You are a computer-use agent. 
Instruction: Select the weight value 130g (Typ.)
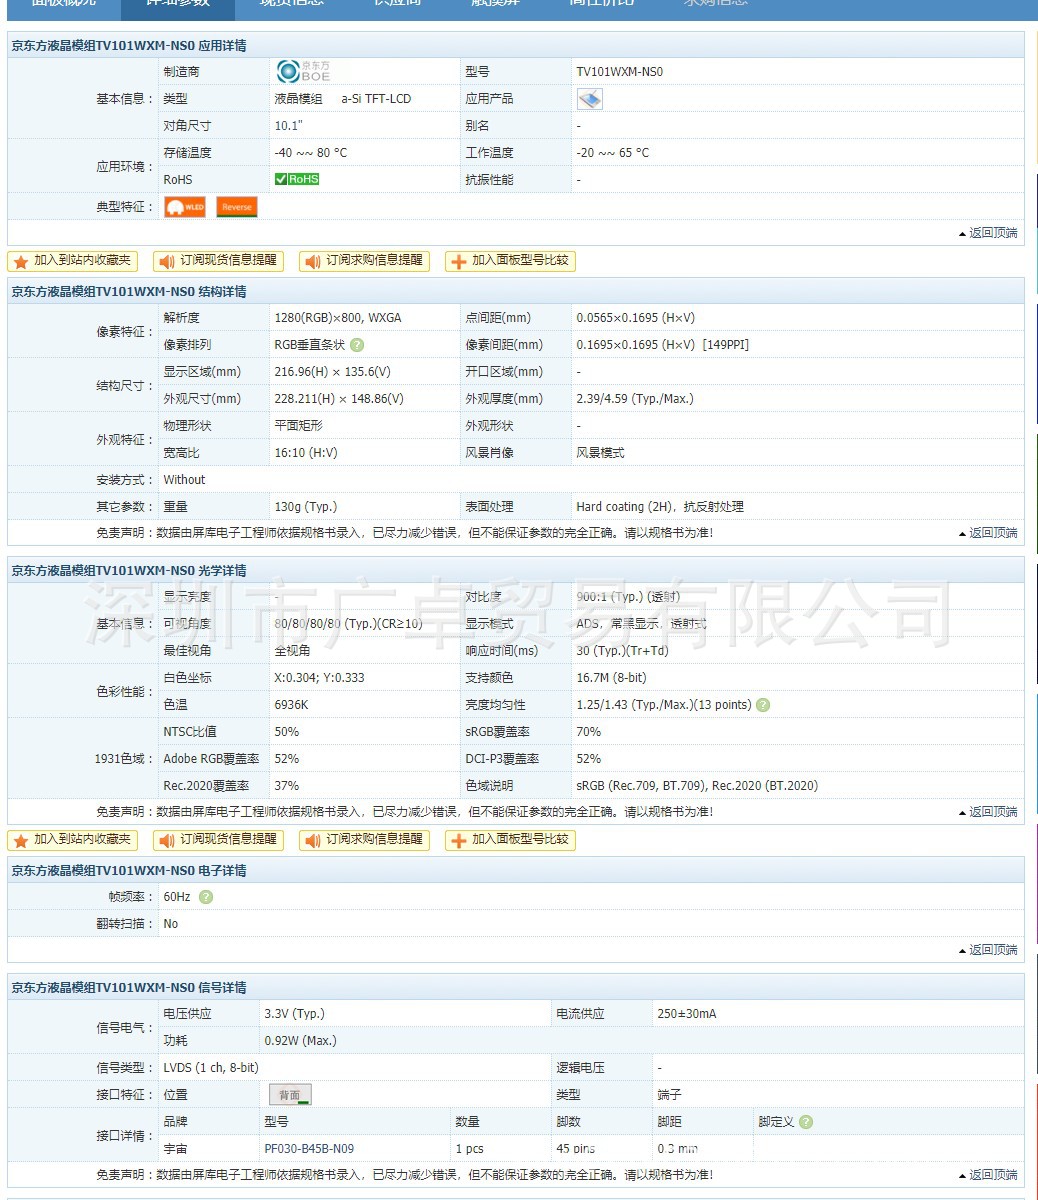click(x=306, y=507)
